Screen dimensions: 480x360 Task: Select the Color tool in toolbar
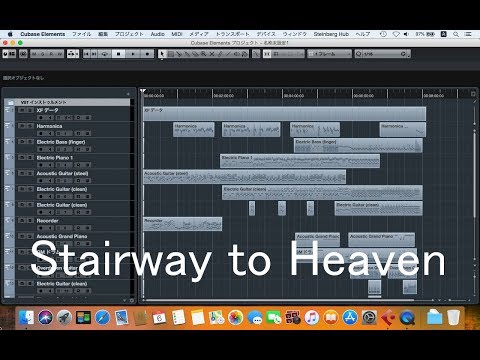(245, 54)
